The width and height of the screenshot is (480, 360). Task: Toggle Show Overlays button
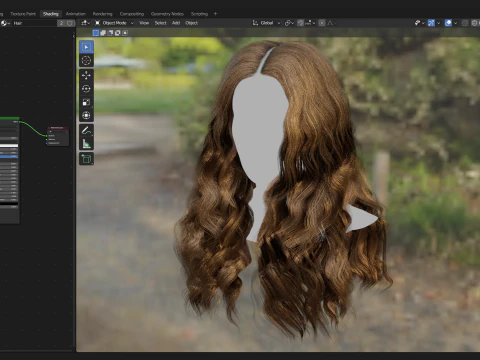click(x=448, y=23)
